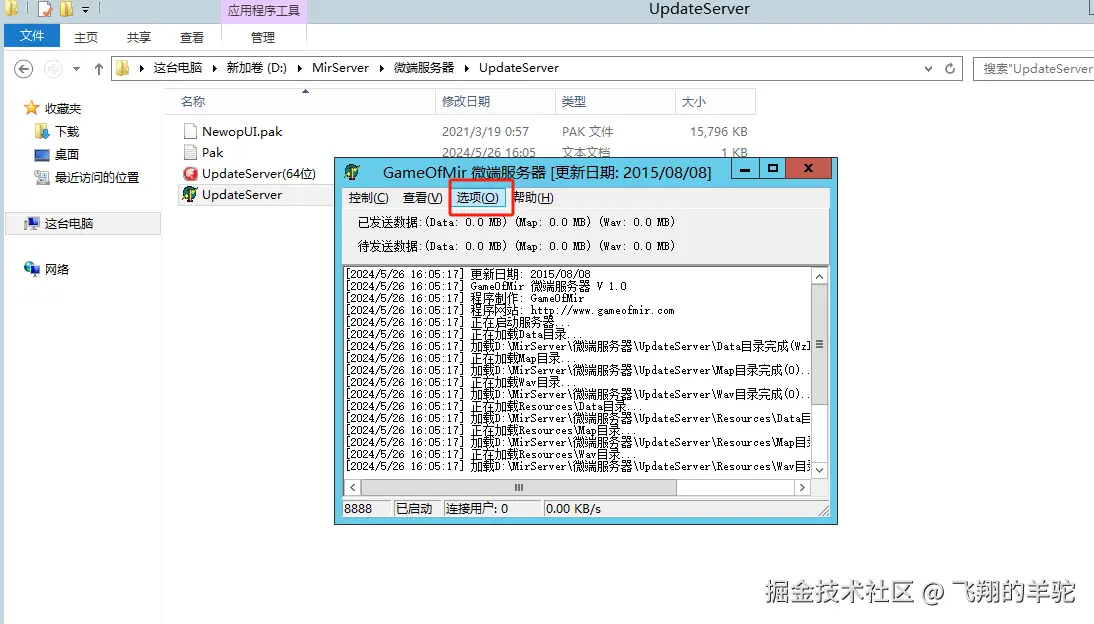Click the 文件 tab in Explorer ribbon
Viewport: 1094px width, 624px height.
click(32, 36)
